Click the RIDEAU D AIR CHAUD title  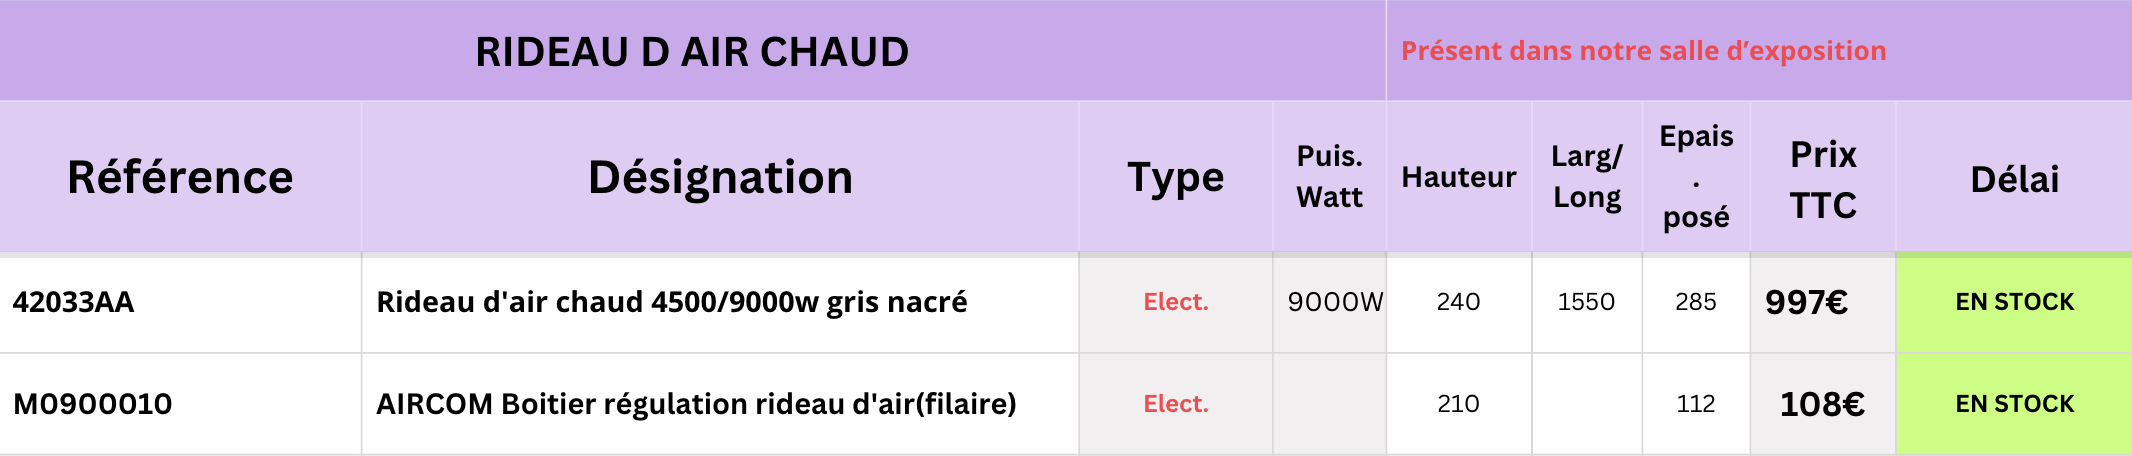point(692,52)
